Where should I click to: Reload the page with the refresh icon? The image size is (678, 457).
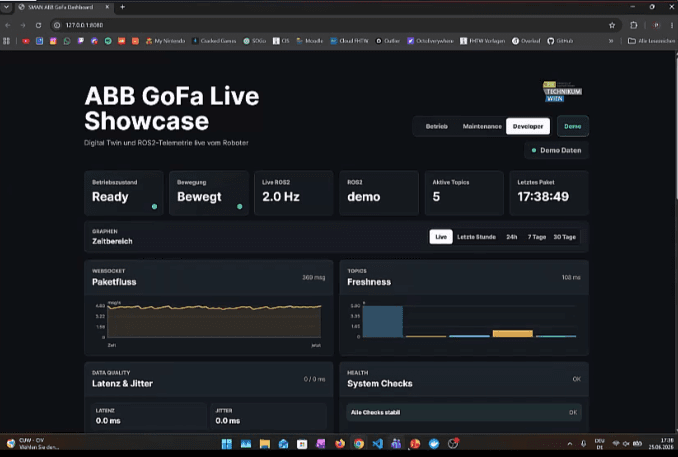tap(38, 25)
